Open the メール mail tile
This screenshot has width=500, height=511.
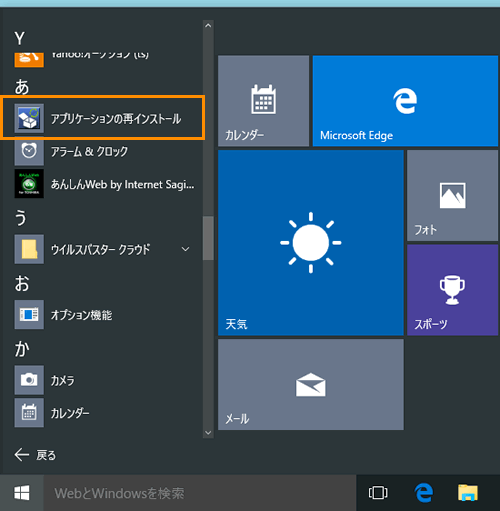pos(311,384)
